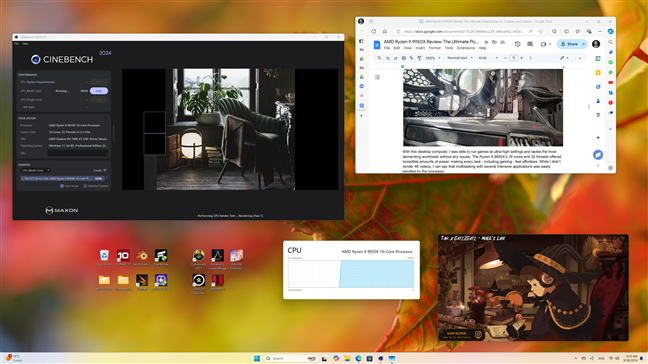
Task: Open the 100% zoom dropdown
Action: point(433,58)
